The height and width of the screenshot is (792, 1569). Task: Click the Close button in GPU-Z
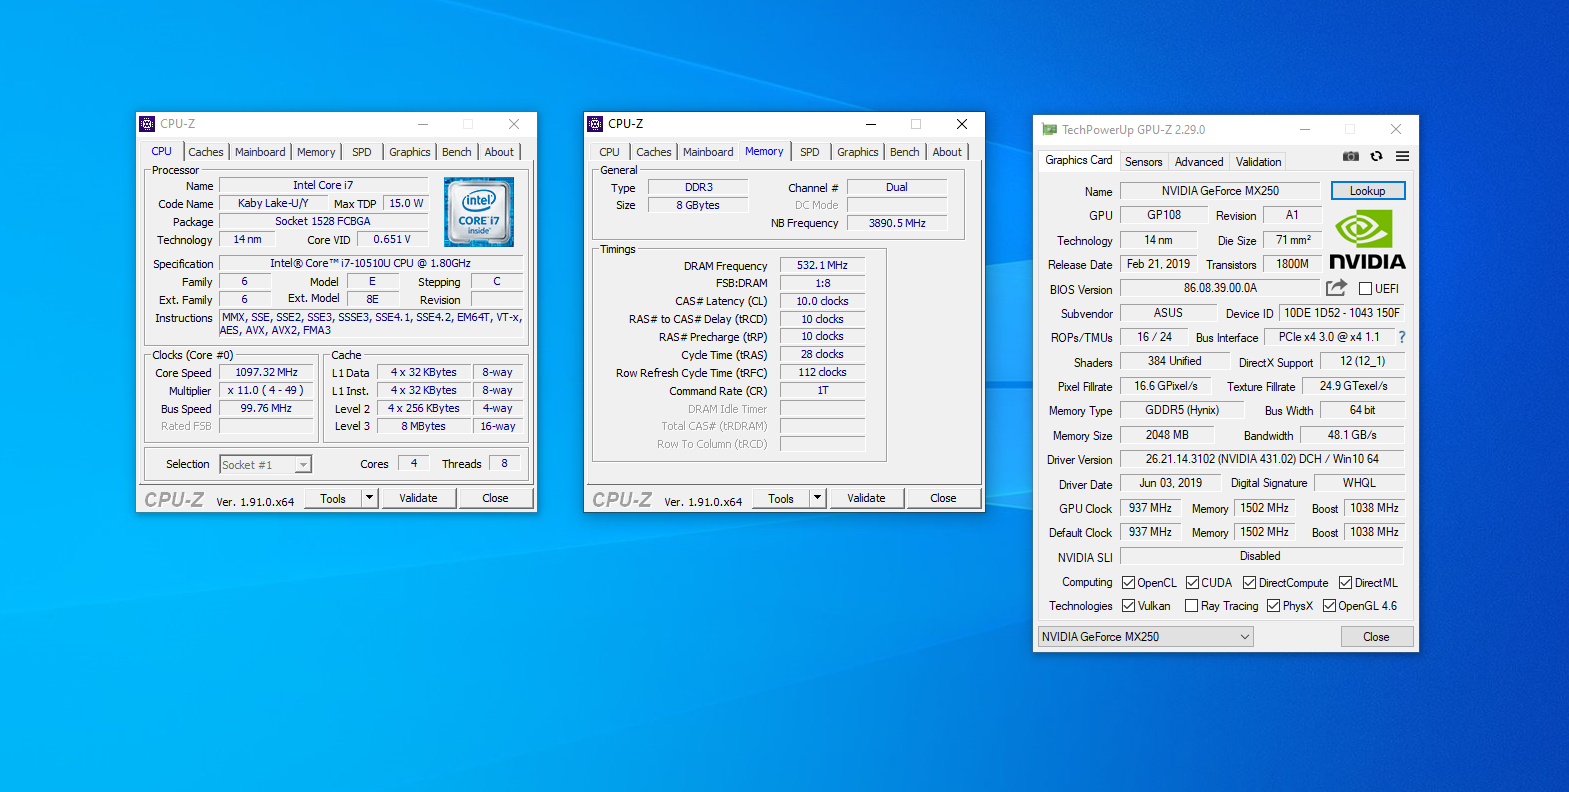click(1376, 637)
